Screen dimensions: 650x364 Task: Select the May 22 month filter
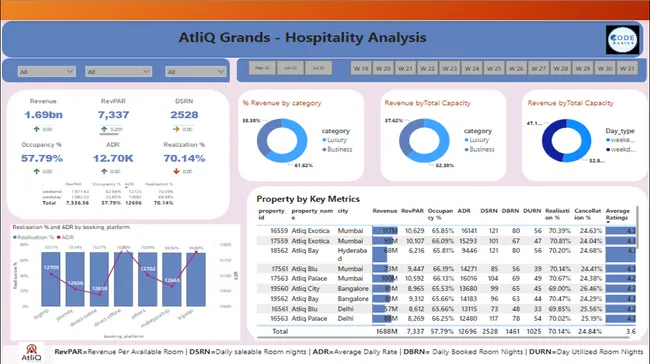[x=262, y=68]
